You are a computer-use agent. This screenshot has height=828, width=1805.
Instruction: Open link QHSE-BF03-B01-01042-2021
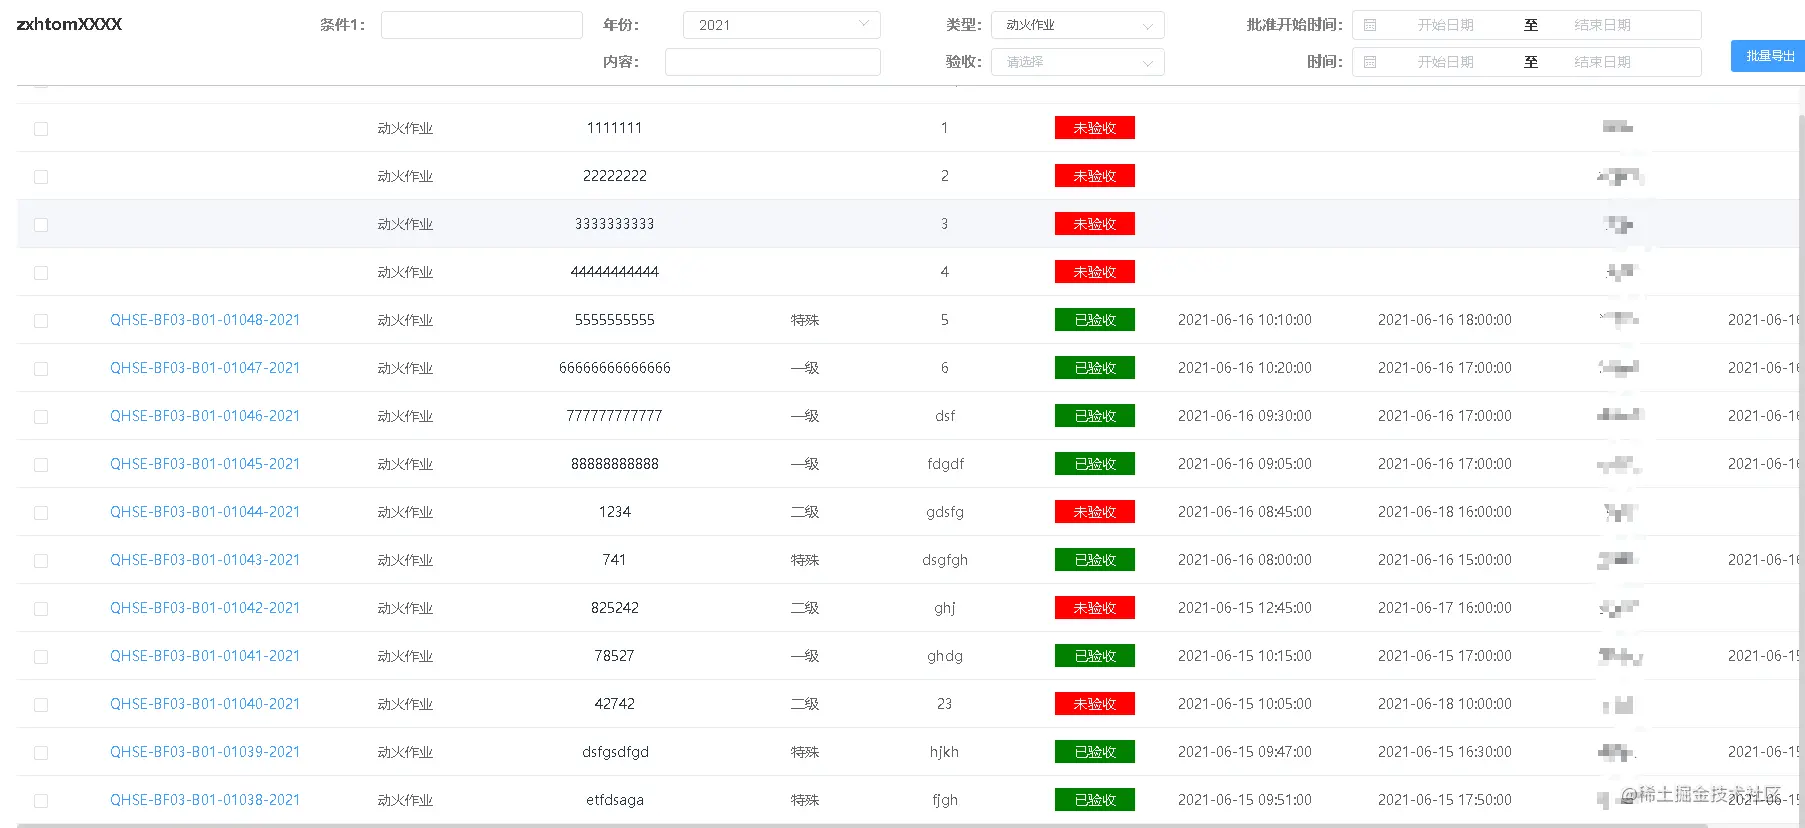tap(205, 608)
